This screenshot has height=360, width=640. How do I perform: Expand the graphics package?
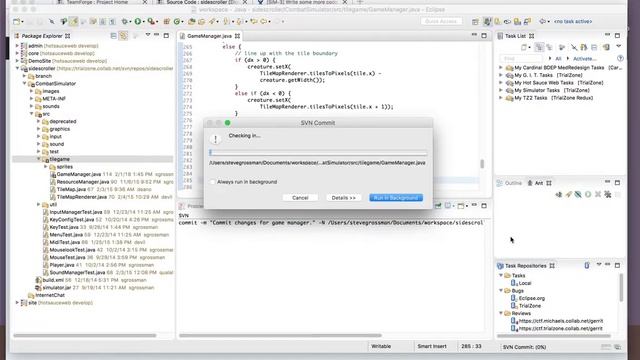[x=39, y=129]
